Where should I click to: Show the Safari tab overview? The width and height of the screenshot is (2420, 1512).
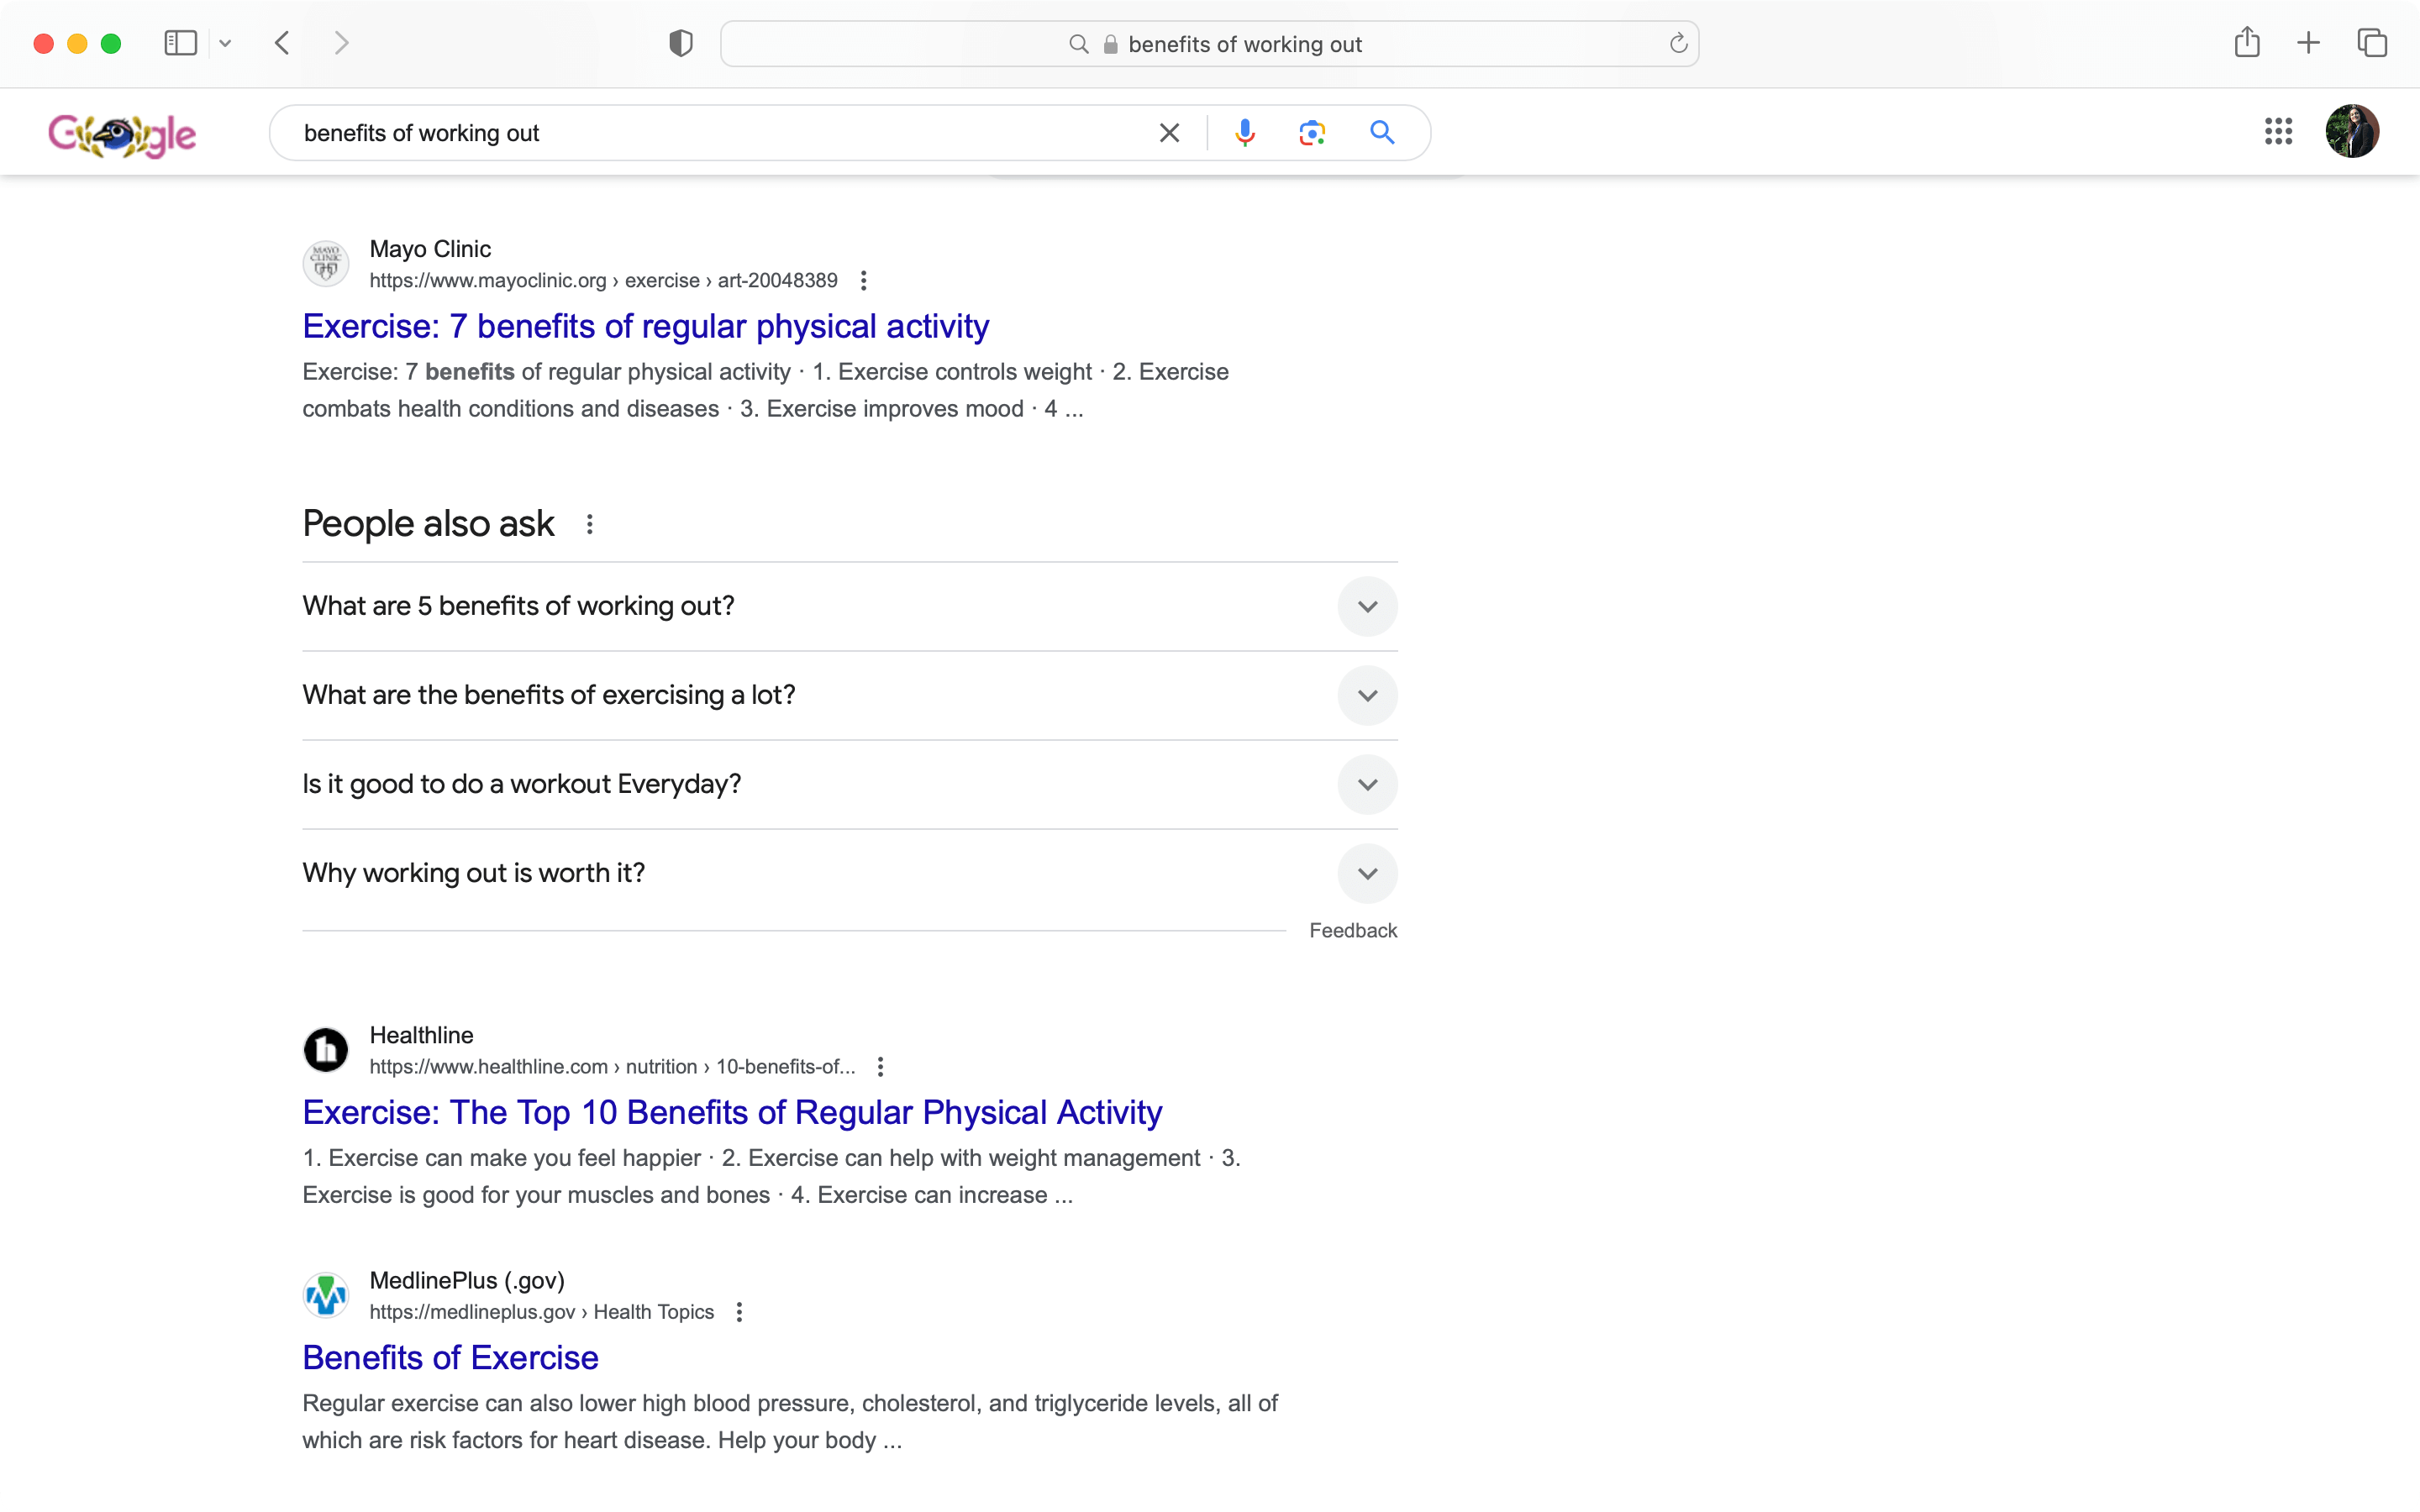coord(2371,43)
